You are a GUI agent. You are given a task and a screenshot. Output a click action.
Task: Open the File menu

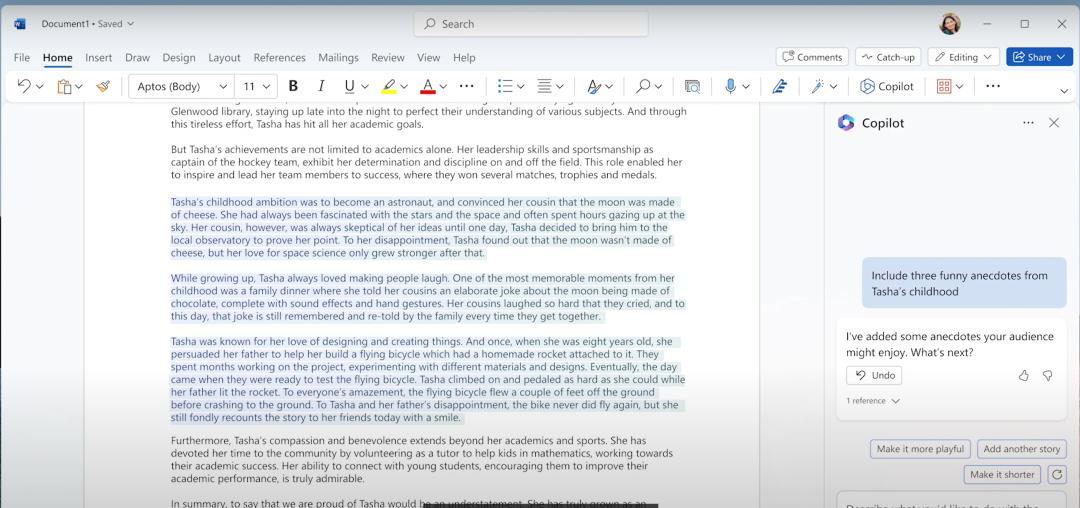point(21,58)
